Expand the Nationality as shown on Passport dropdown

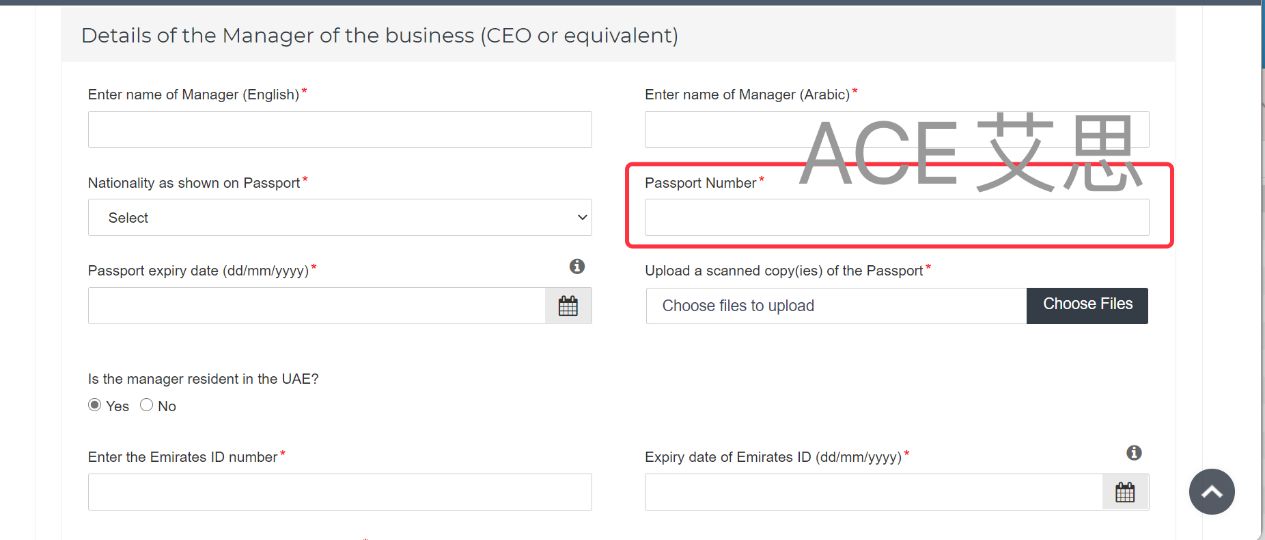pos(340,218)
